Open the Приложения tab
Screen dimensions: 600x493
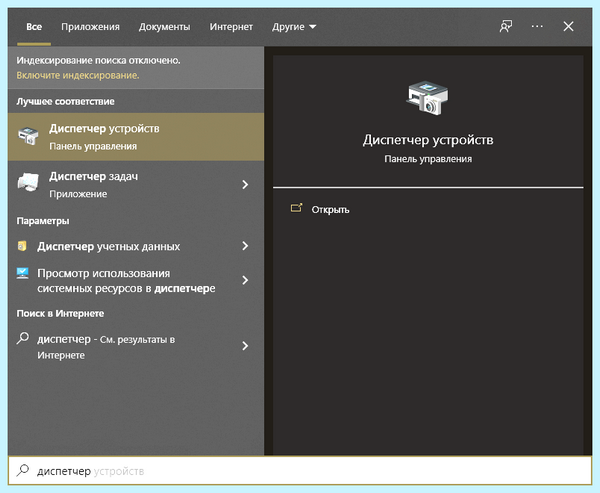(90, 27)
